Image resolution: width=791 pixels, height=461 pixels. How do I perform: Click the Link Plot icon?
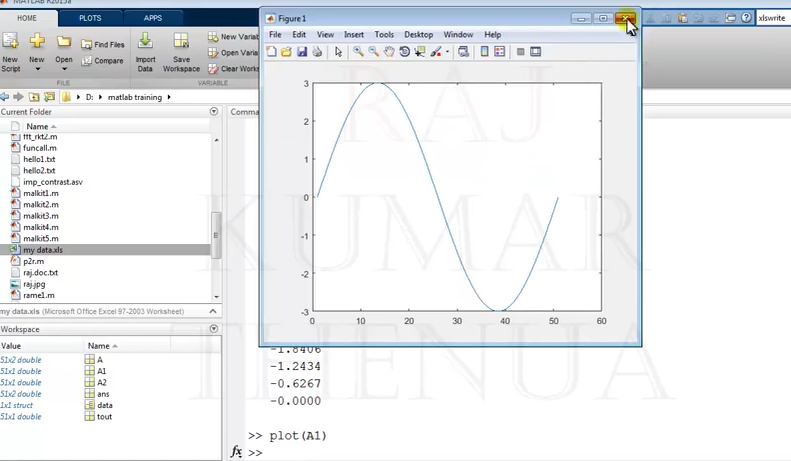(463, 51)
